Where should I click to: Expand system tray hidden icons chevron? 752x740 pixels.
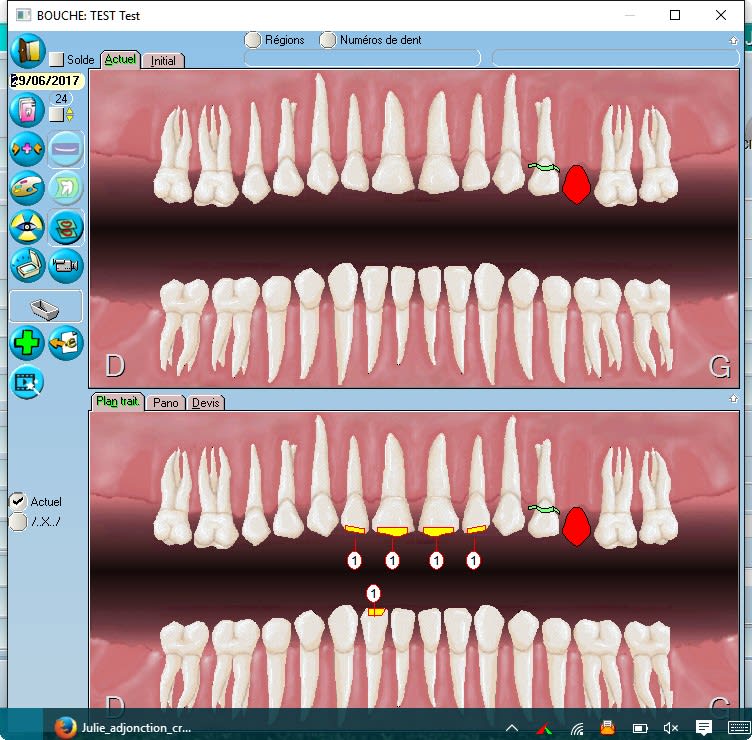[x=512, y=727]
